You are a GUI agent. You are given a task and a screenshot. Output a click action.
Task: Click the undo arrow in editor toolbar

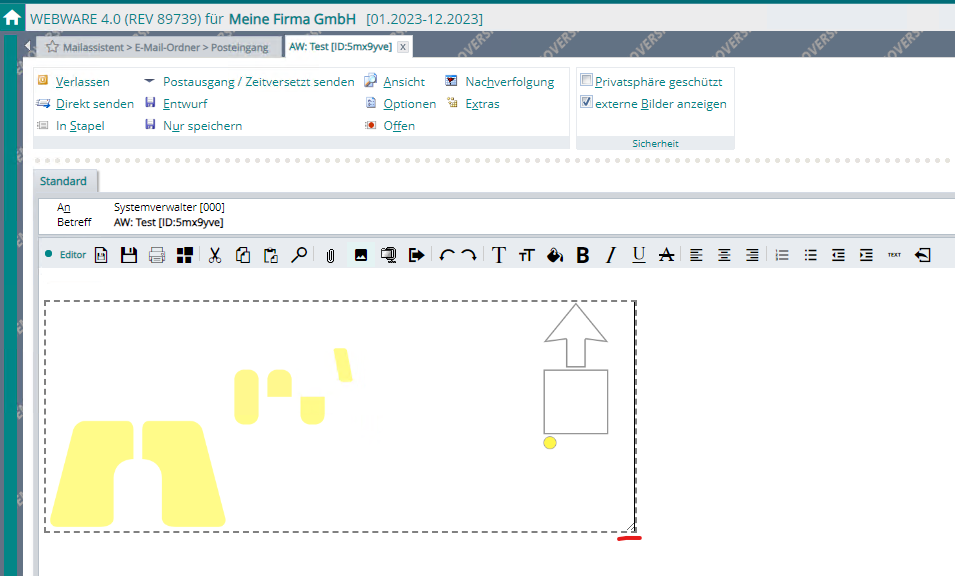[x=446, y=255]
